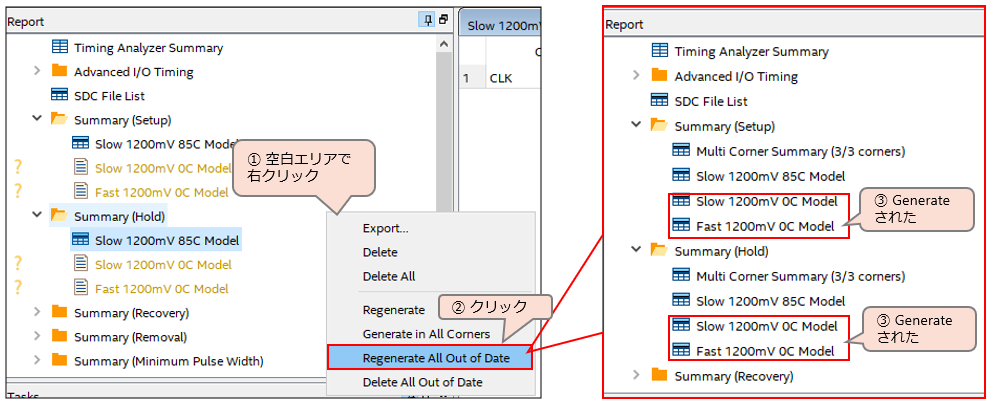
Task: Click Delete All Out of Date option
Action: [422, 382]
